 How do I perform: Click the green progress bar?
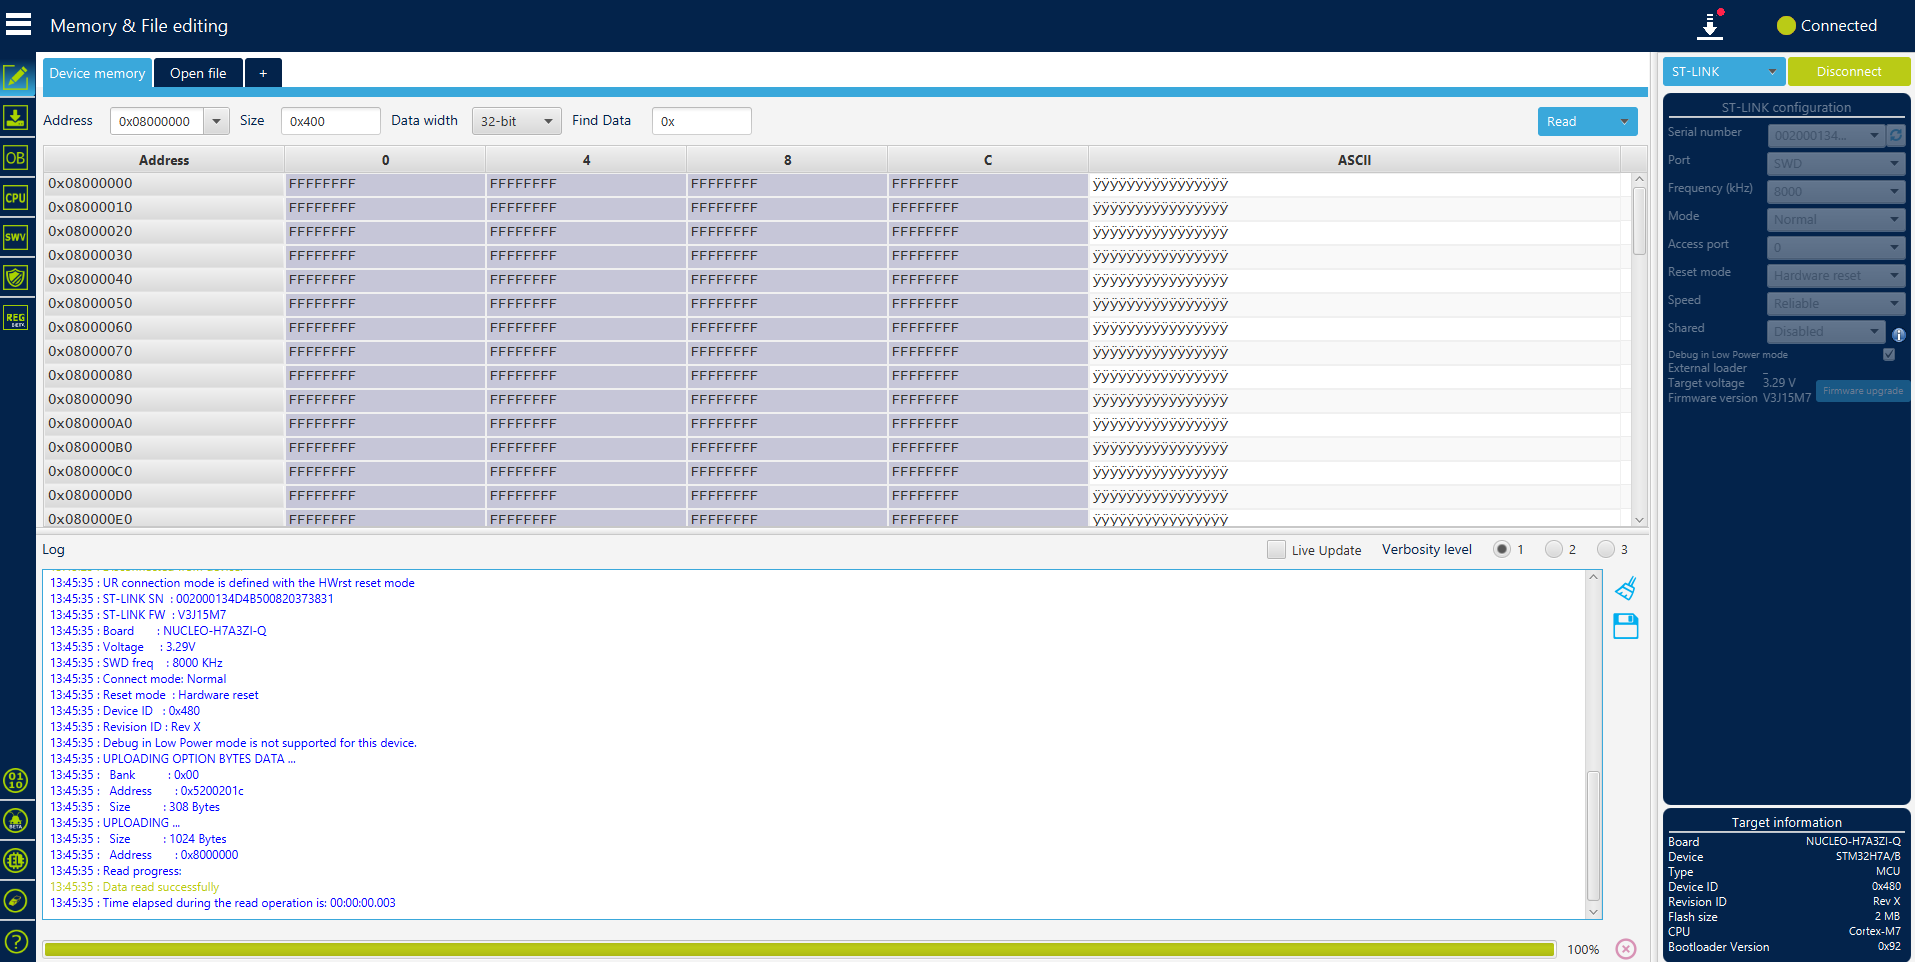[800, 948]
